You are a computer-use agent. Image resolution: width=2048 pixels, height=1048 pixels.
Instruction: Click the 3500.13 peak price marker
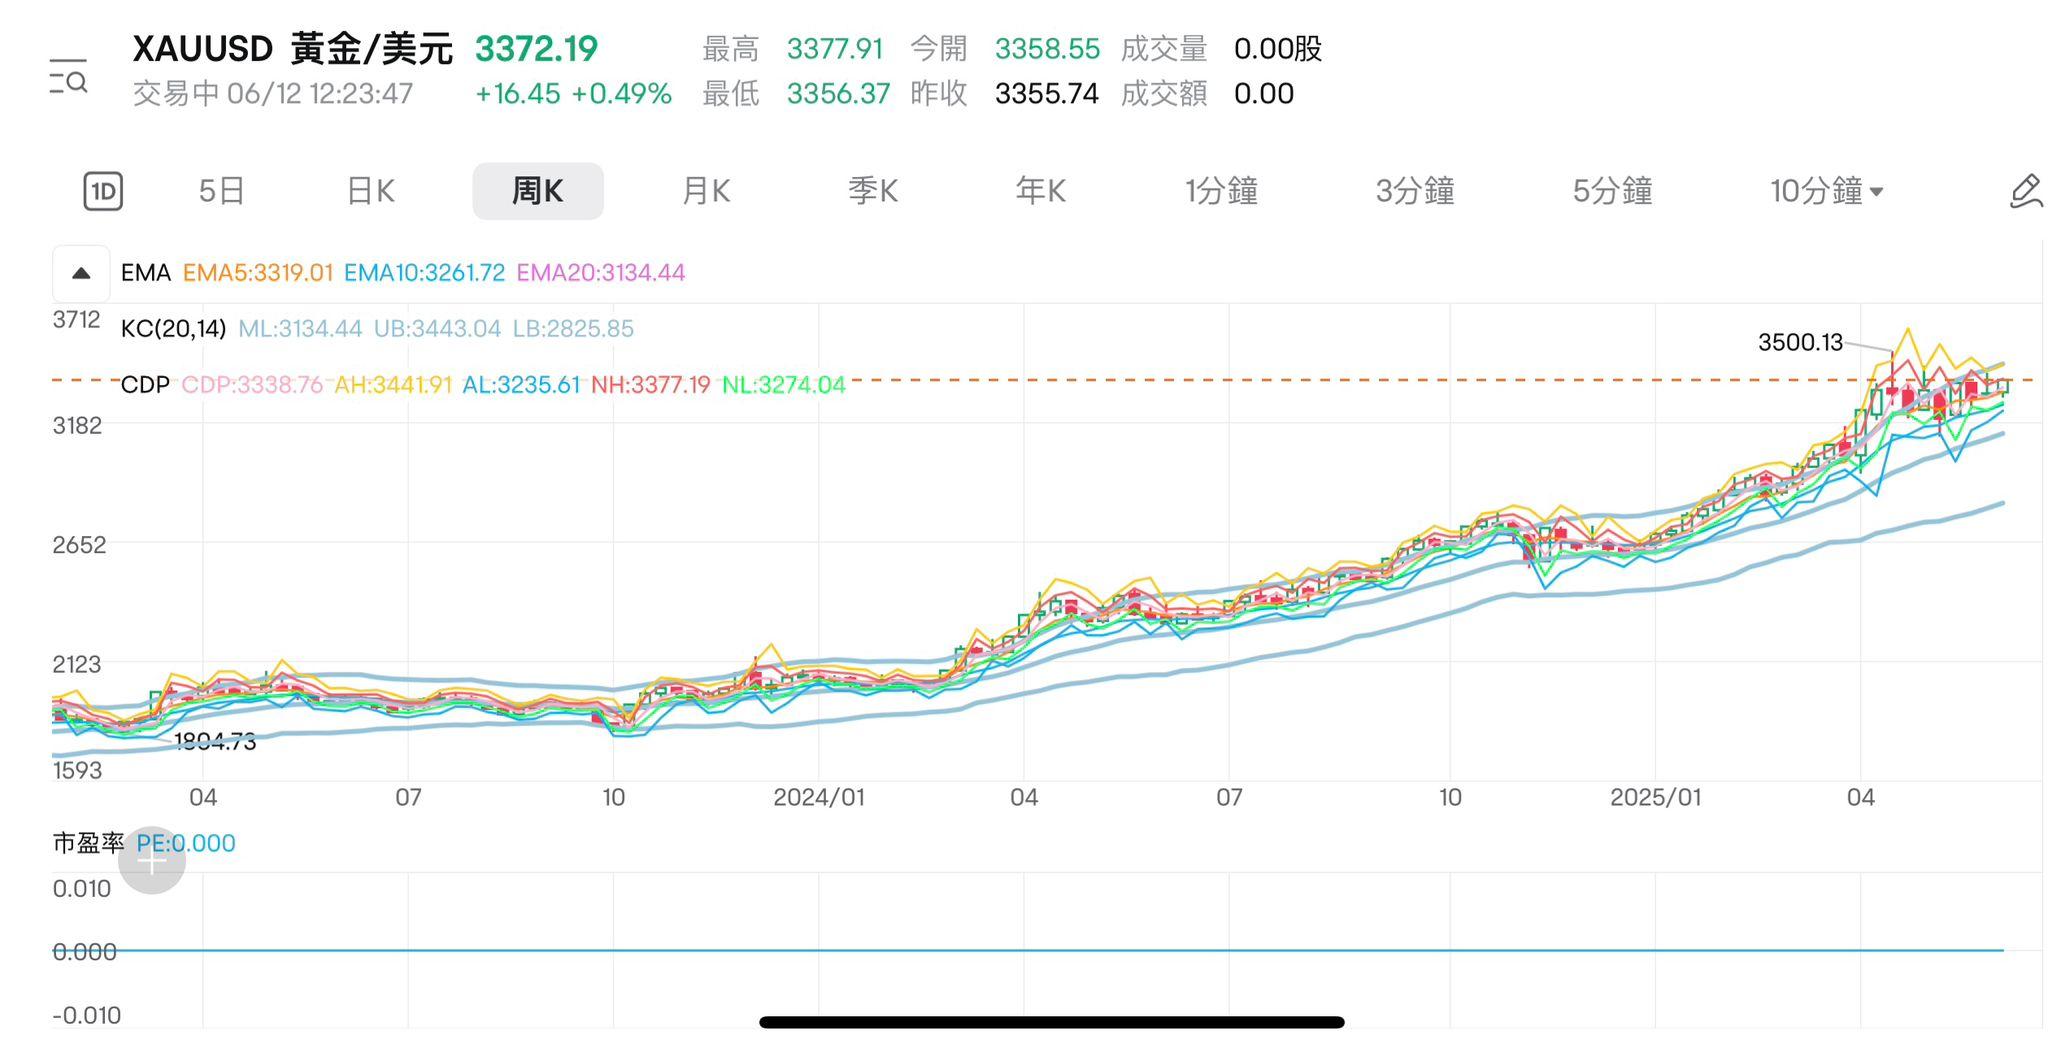1799,342
